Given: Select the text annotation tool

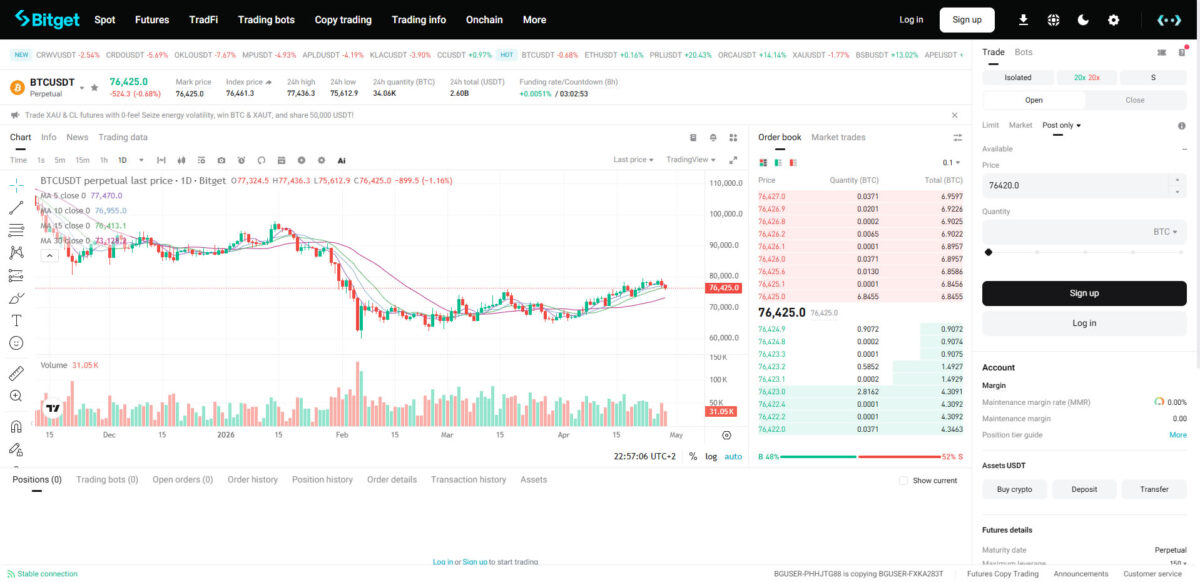Looking at the screenshot, I should click(x=16, y=320).
